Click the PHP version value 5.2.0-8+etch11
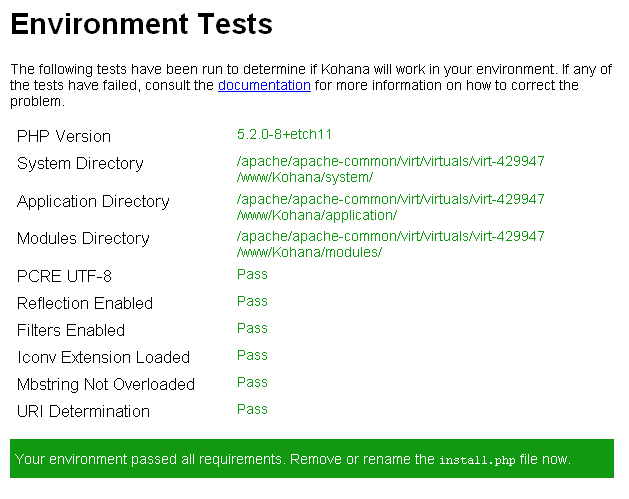Image resolution: width=629 pixels, height=499 pixels. coord(284,134)
